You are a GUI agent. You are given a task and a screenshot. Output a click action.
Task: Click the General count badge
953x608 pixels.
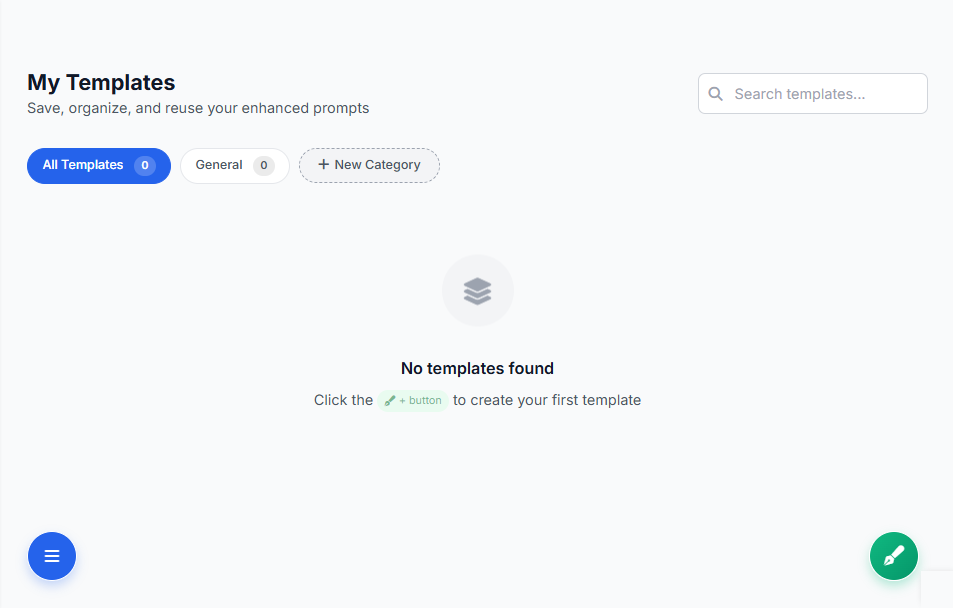pyautogui.click(x=264, y=165)
